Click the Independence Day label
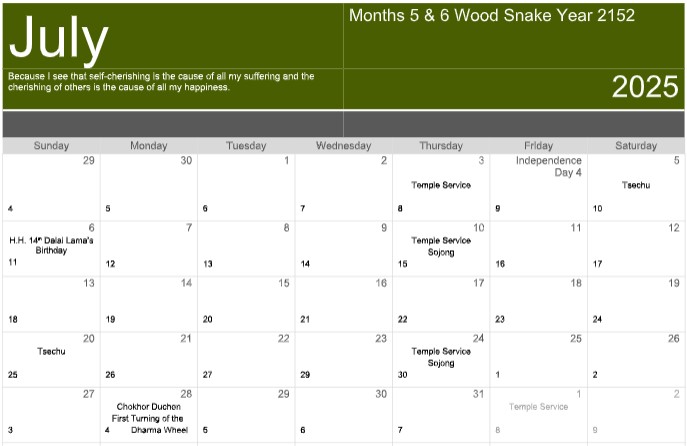687x446 pixels. [x=549, y=166]
